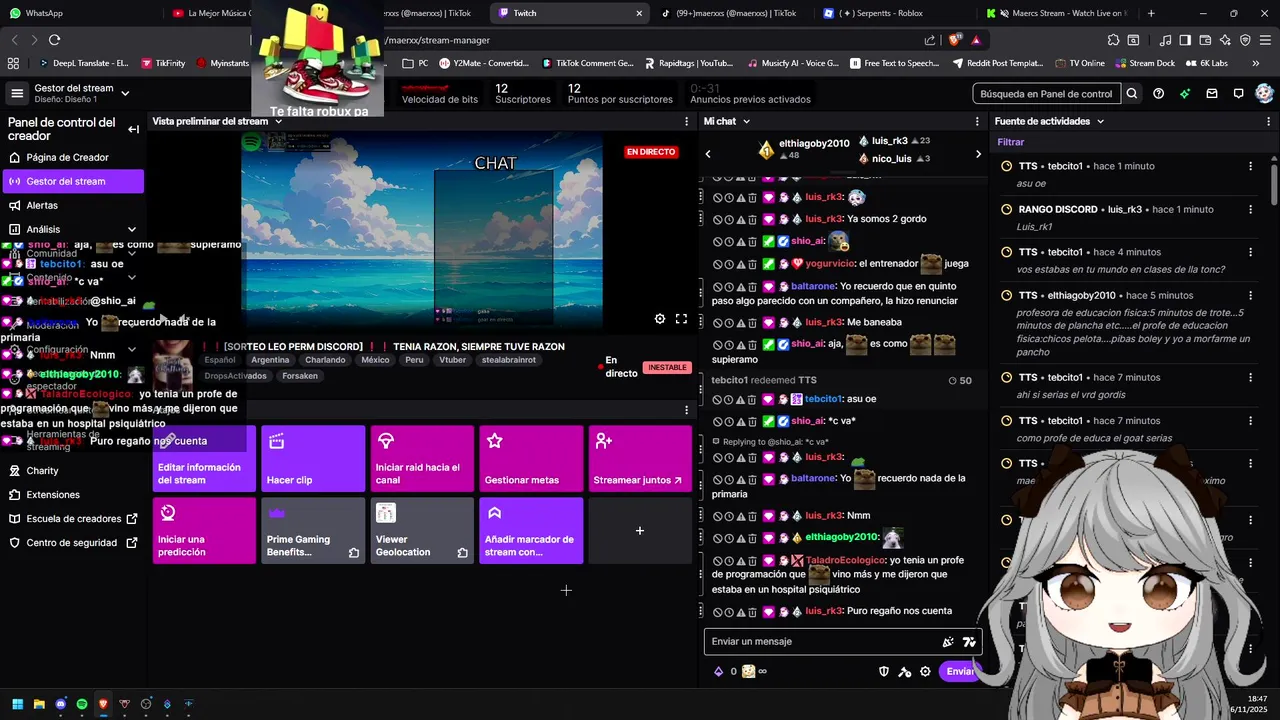Open the Fuente de actividades three-dot menu

pyautogui.click(x=1268, y=121)
